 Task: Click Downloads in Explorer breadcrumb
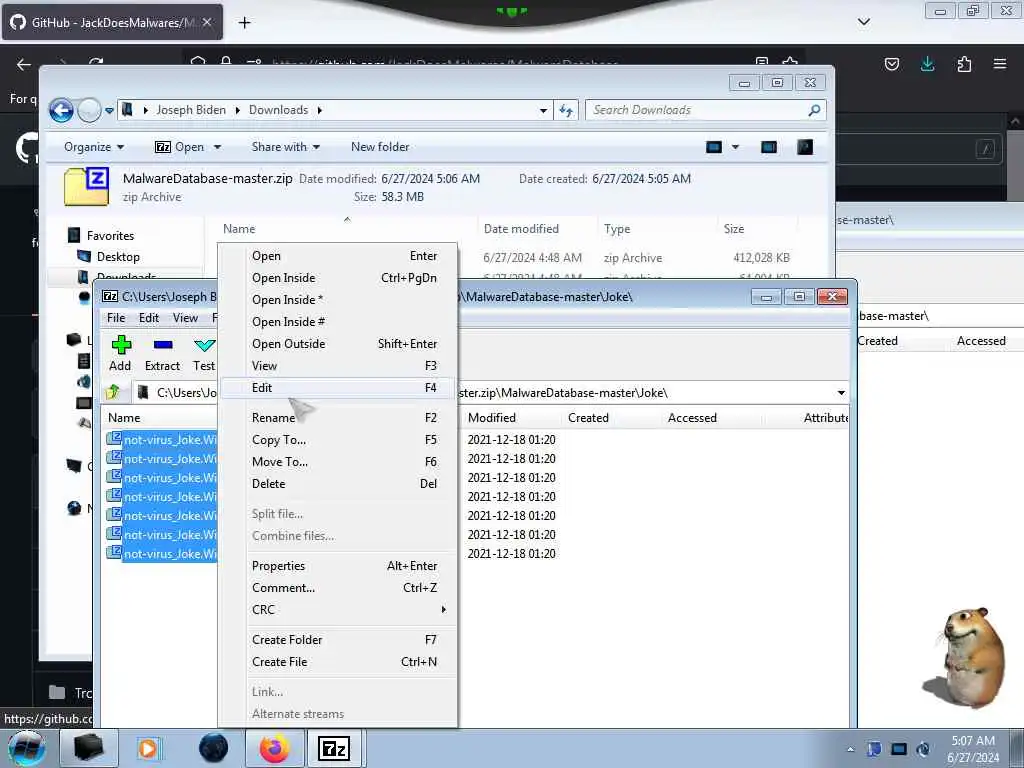(278, 110)
